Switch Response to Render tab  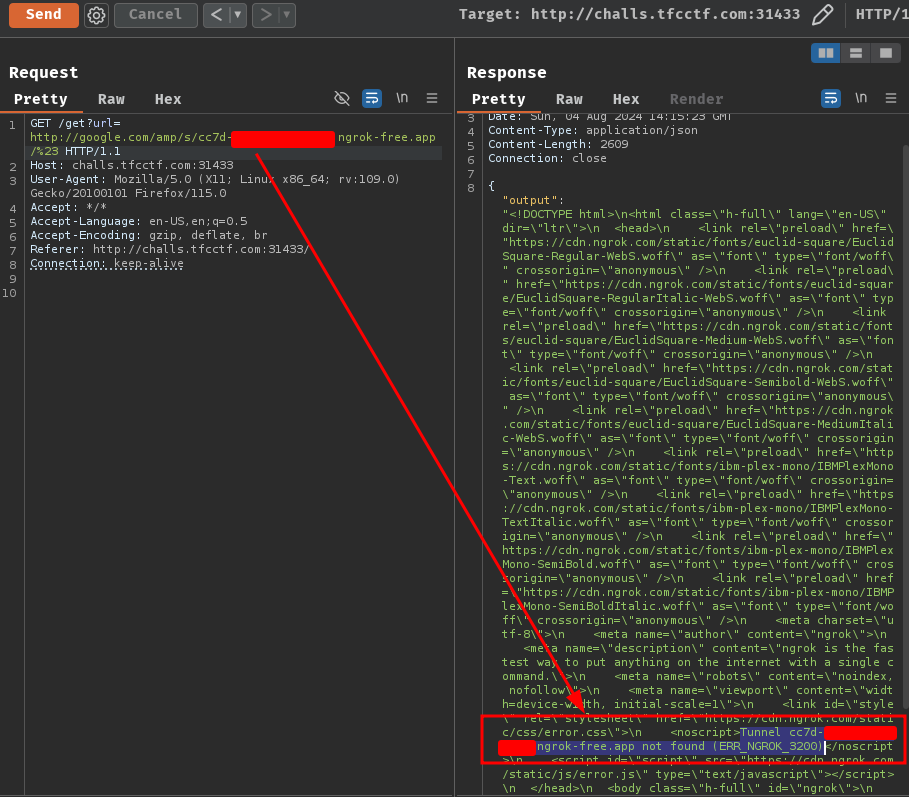click(x=696, y=99)
